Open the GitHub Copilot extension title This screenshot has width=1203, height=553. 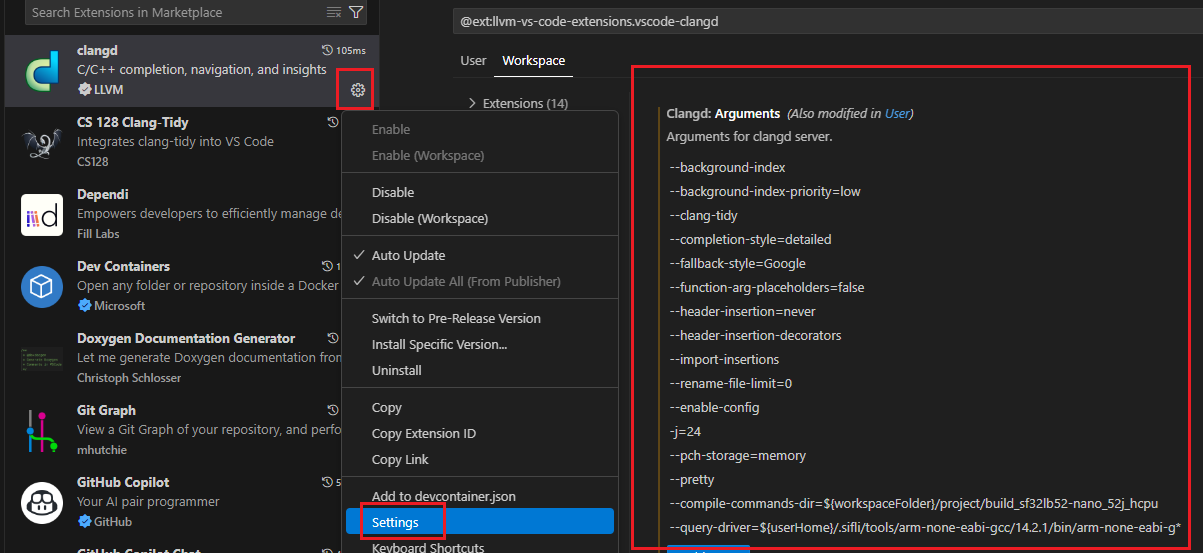(123, 482)
